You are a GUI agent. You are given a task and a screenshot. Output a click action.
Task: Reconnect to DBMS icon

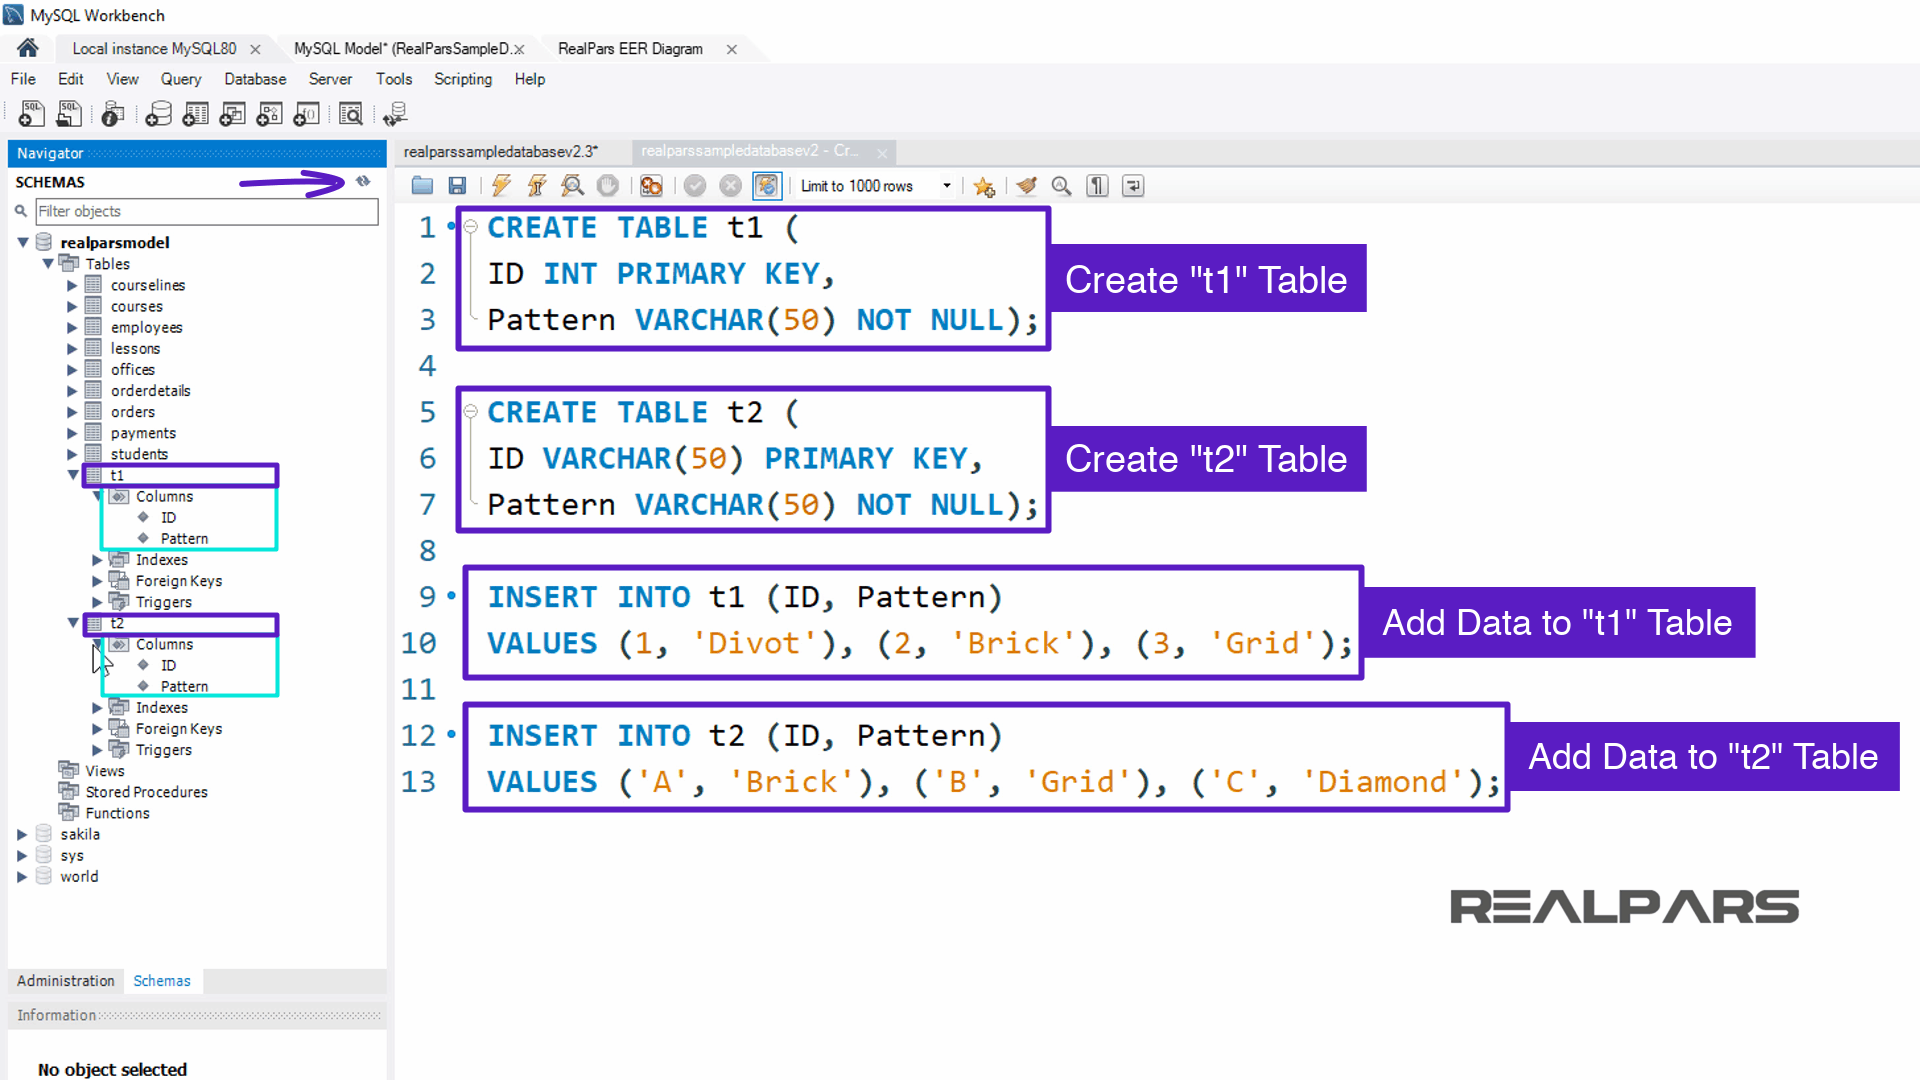pos(395,114)
